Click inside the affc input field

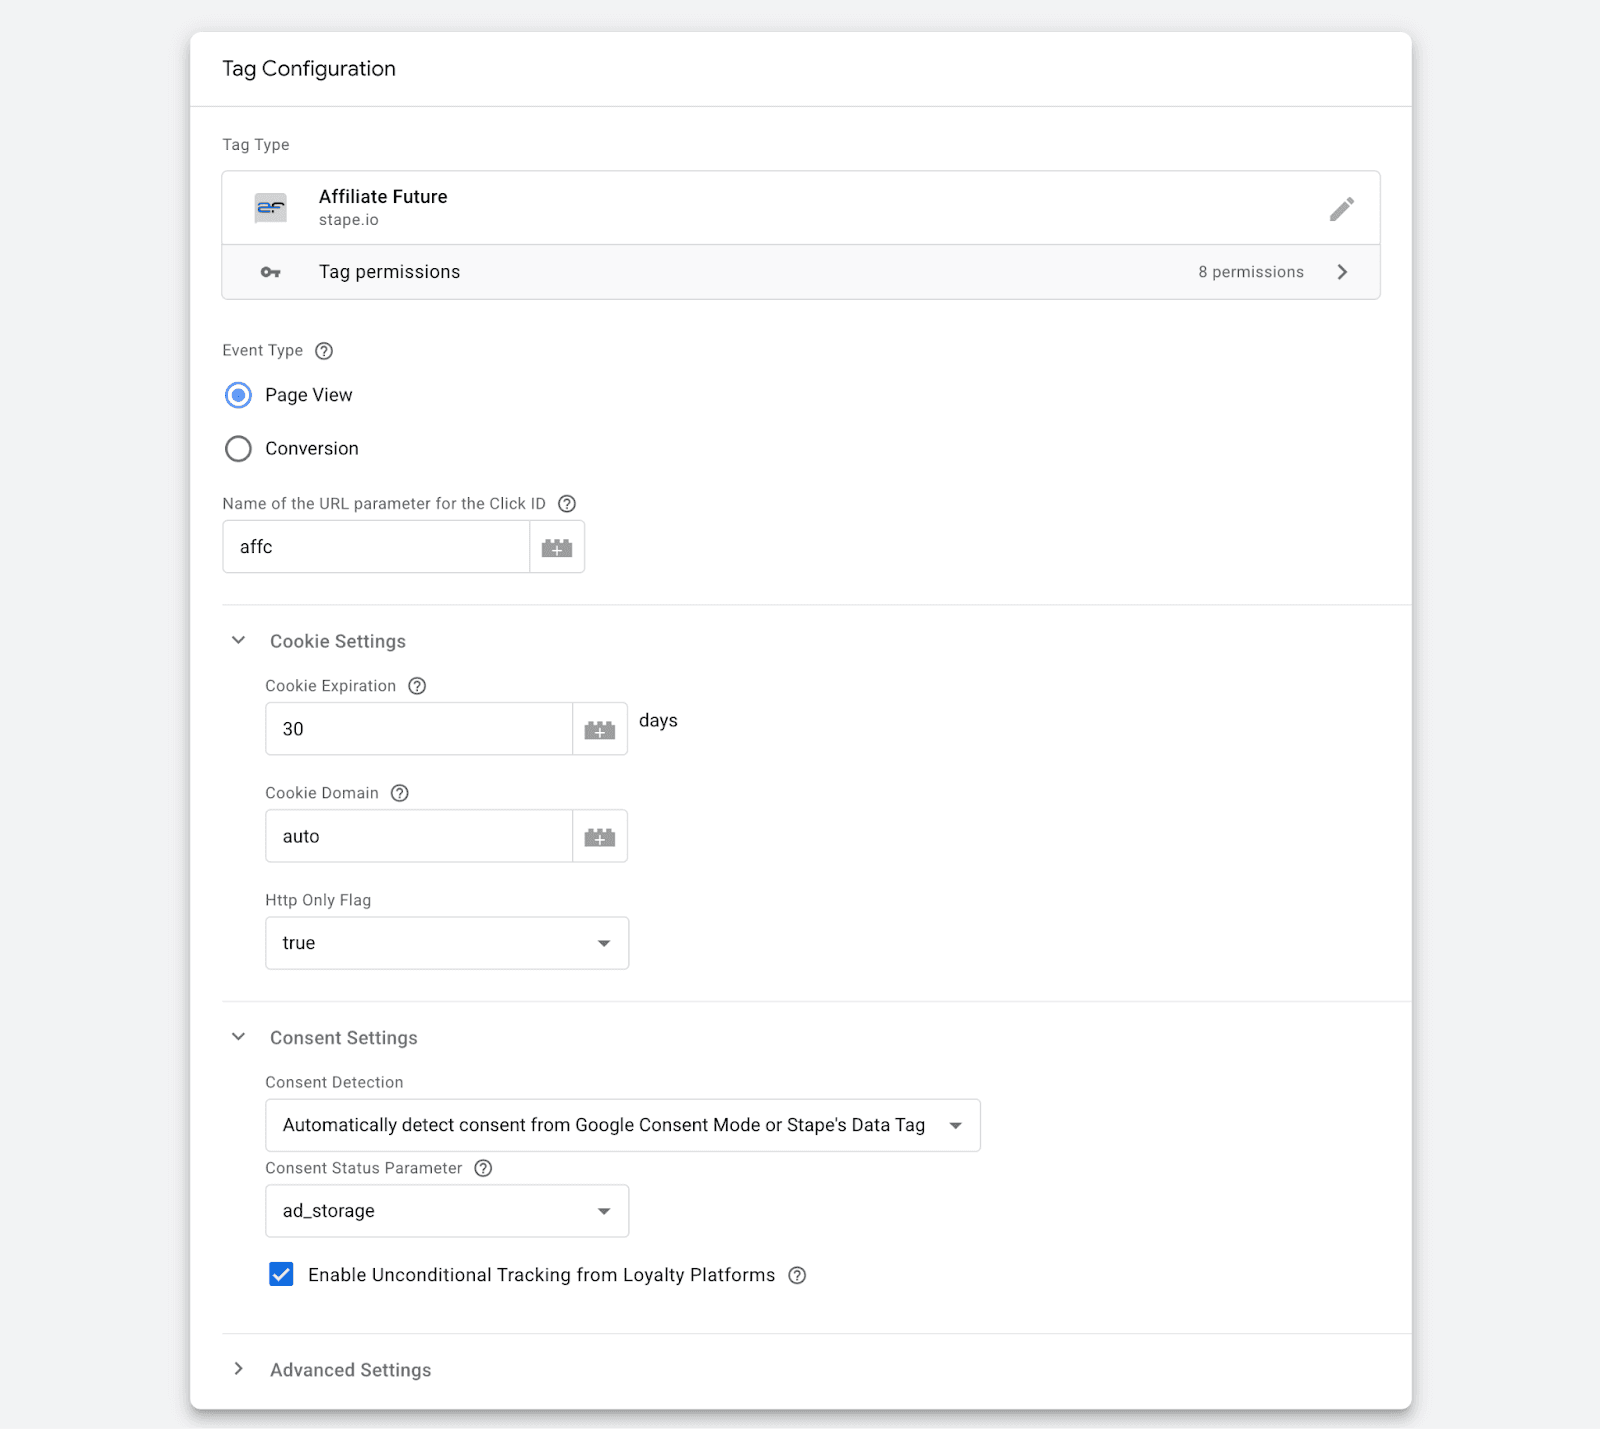(375, 547)
